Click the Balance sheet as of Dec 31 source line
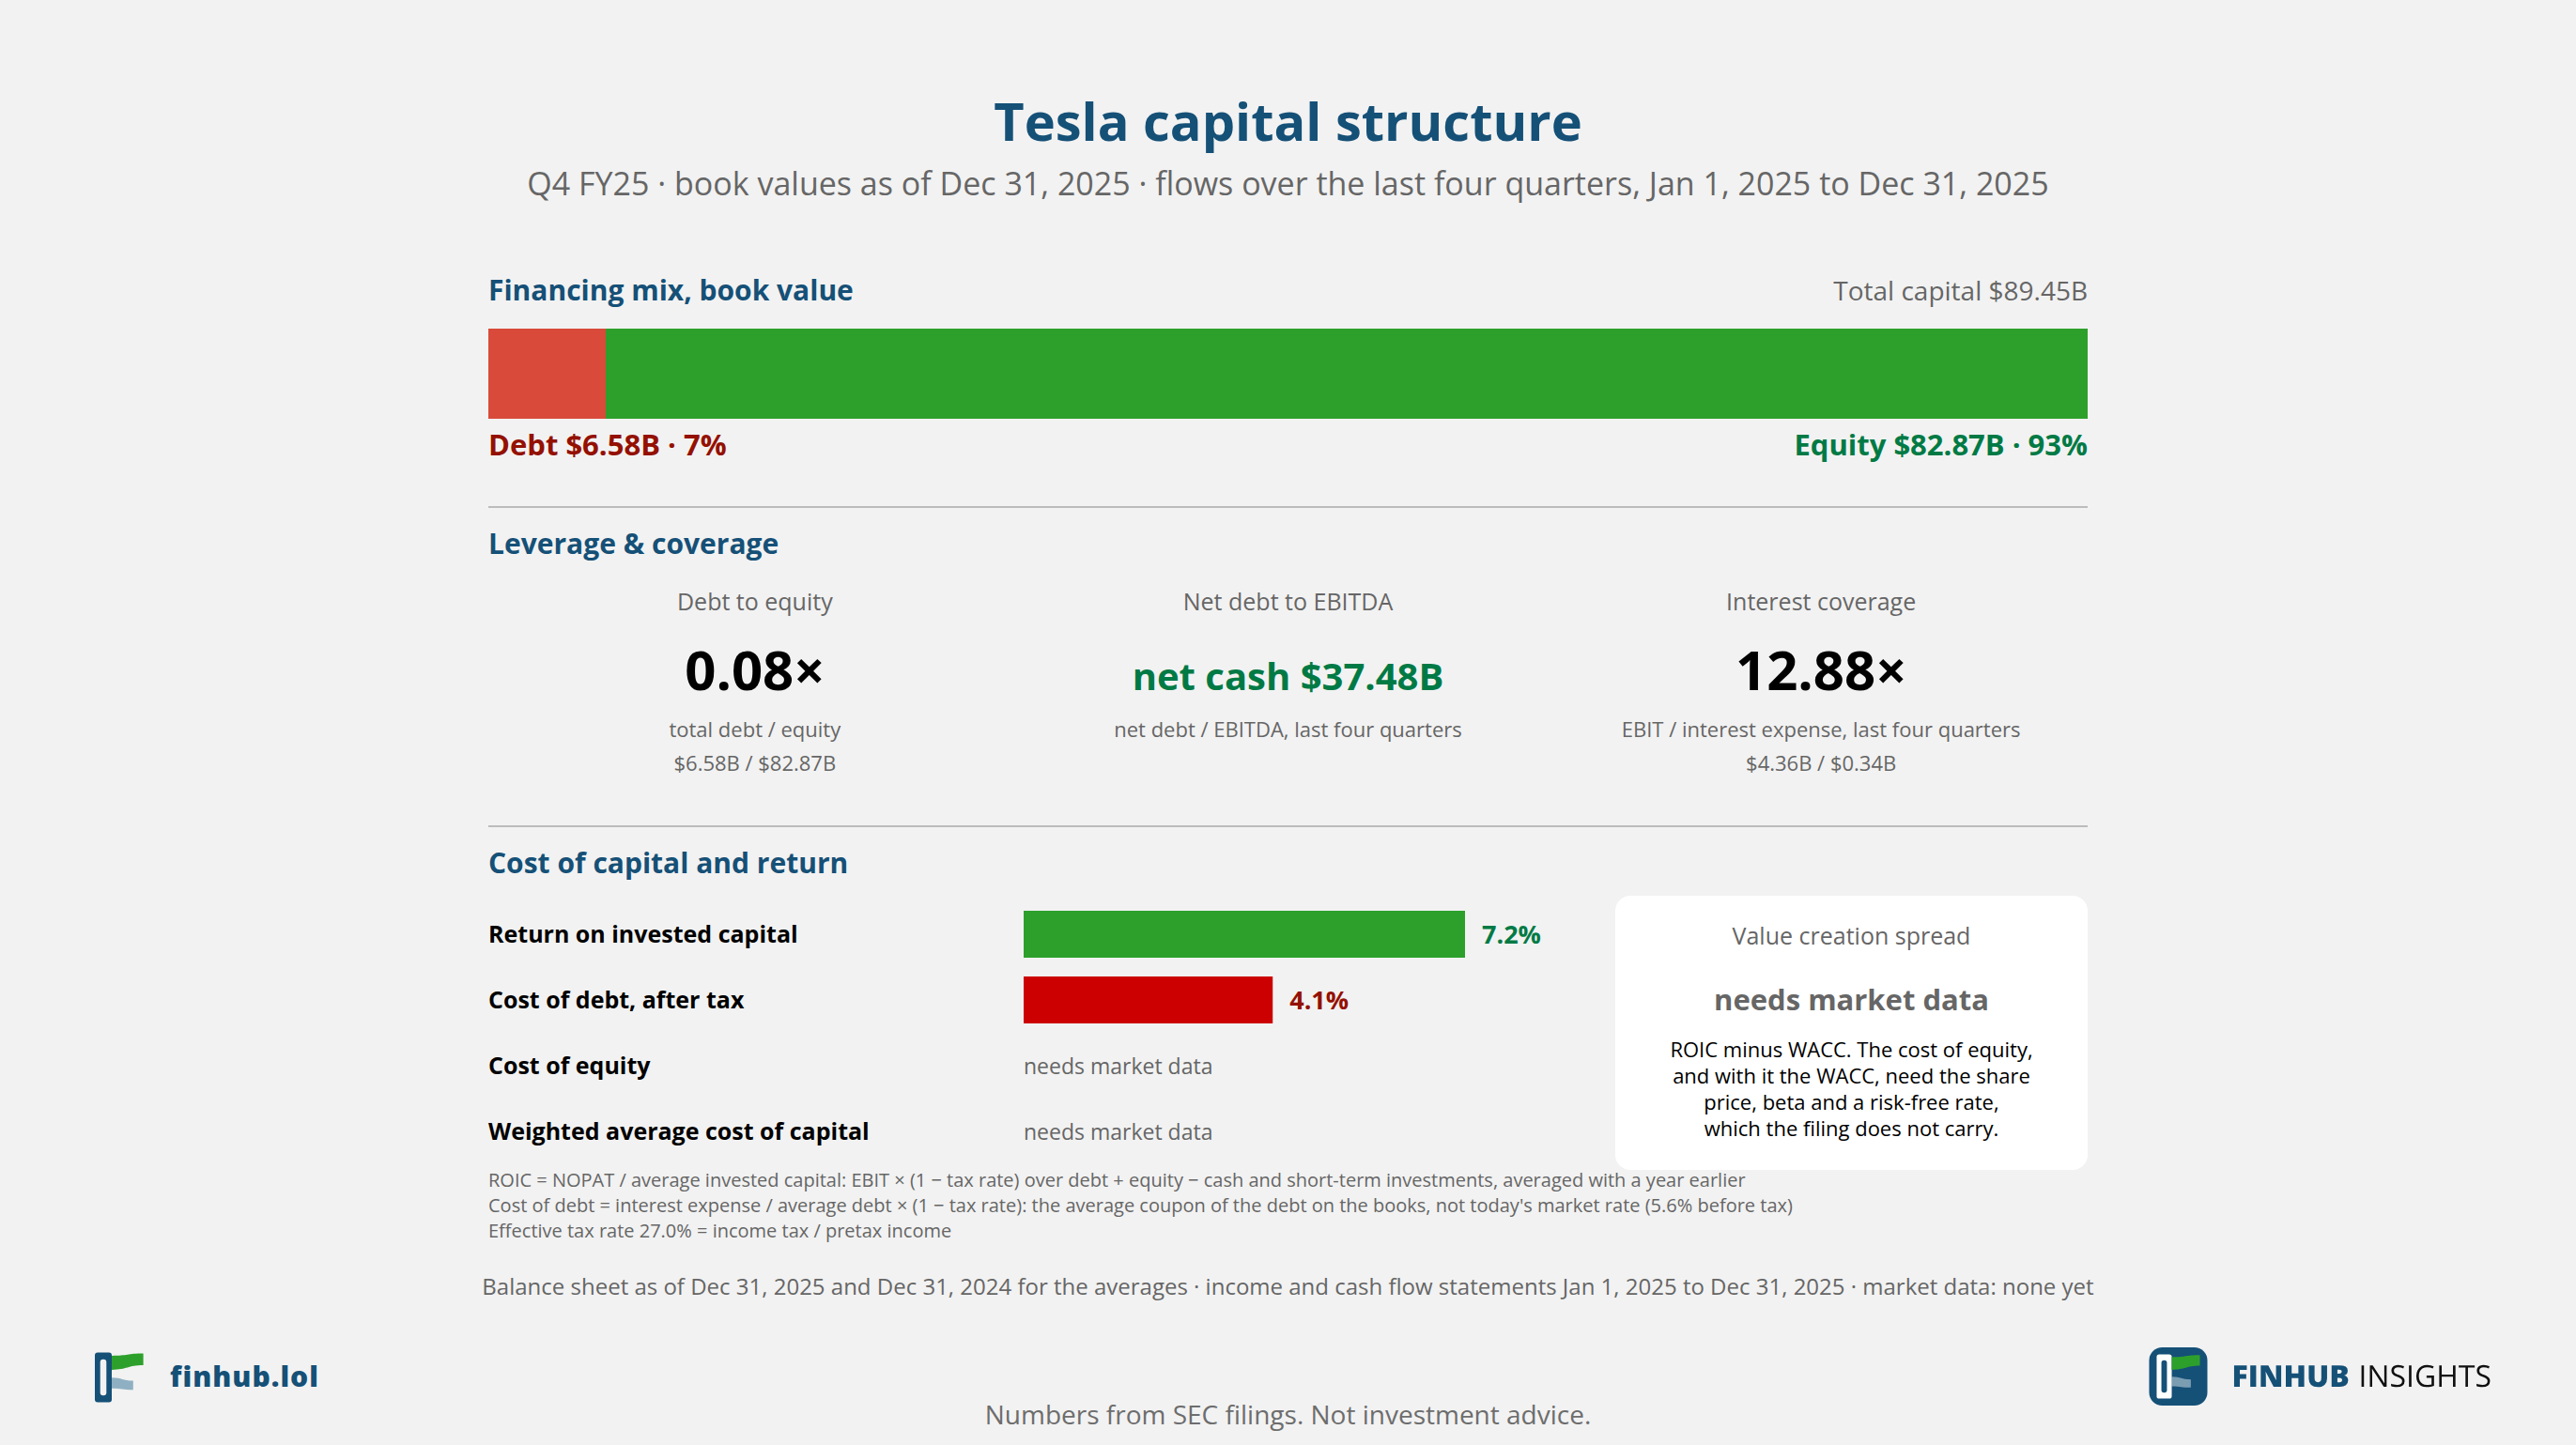 click(1288, 1287)
